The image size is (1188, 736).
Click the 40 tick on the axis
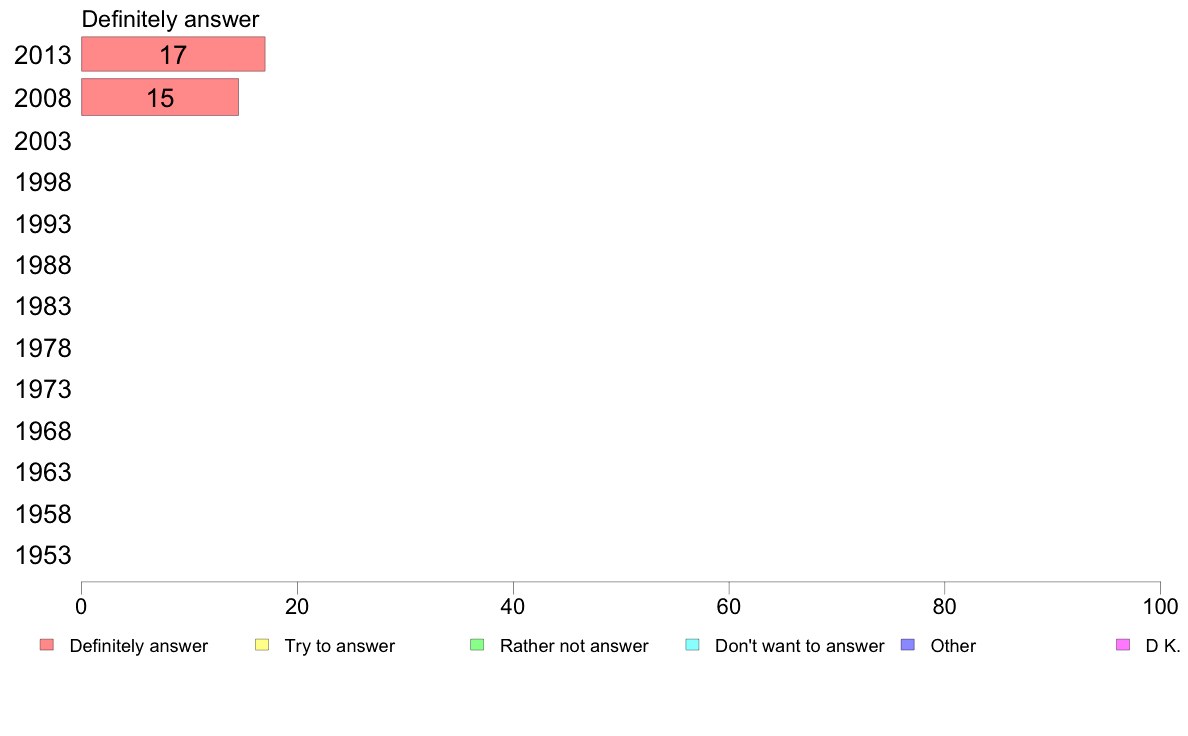click(513, 606)
